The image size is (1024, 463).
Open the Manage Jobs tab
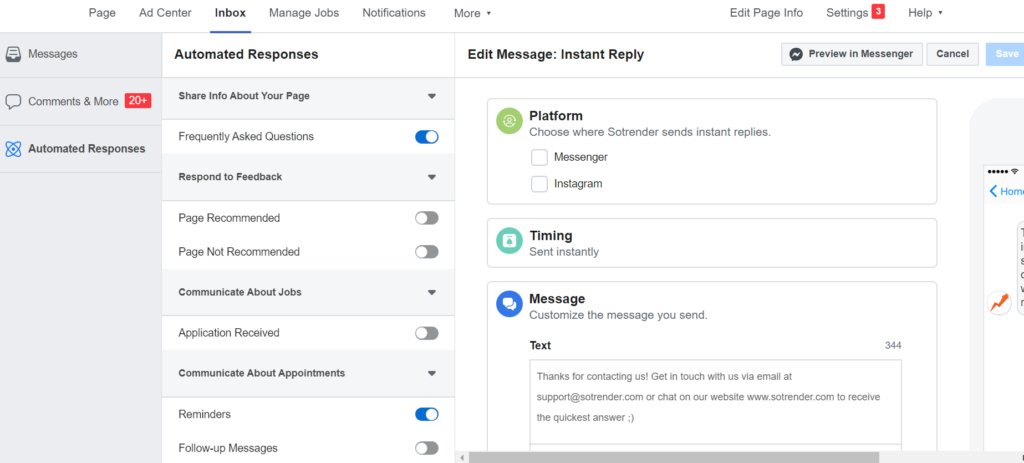[304, 13]
